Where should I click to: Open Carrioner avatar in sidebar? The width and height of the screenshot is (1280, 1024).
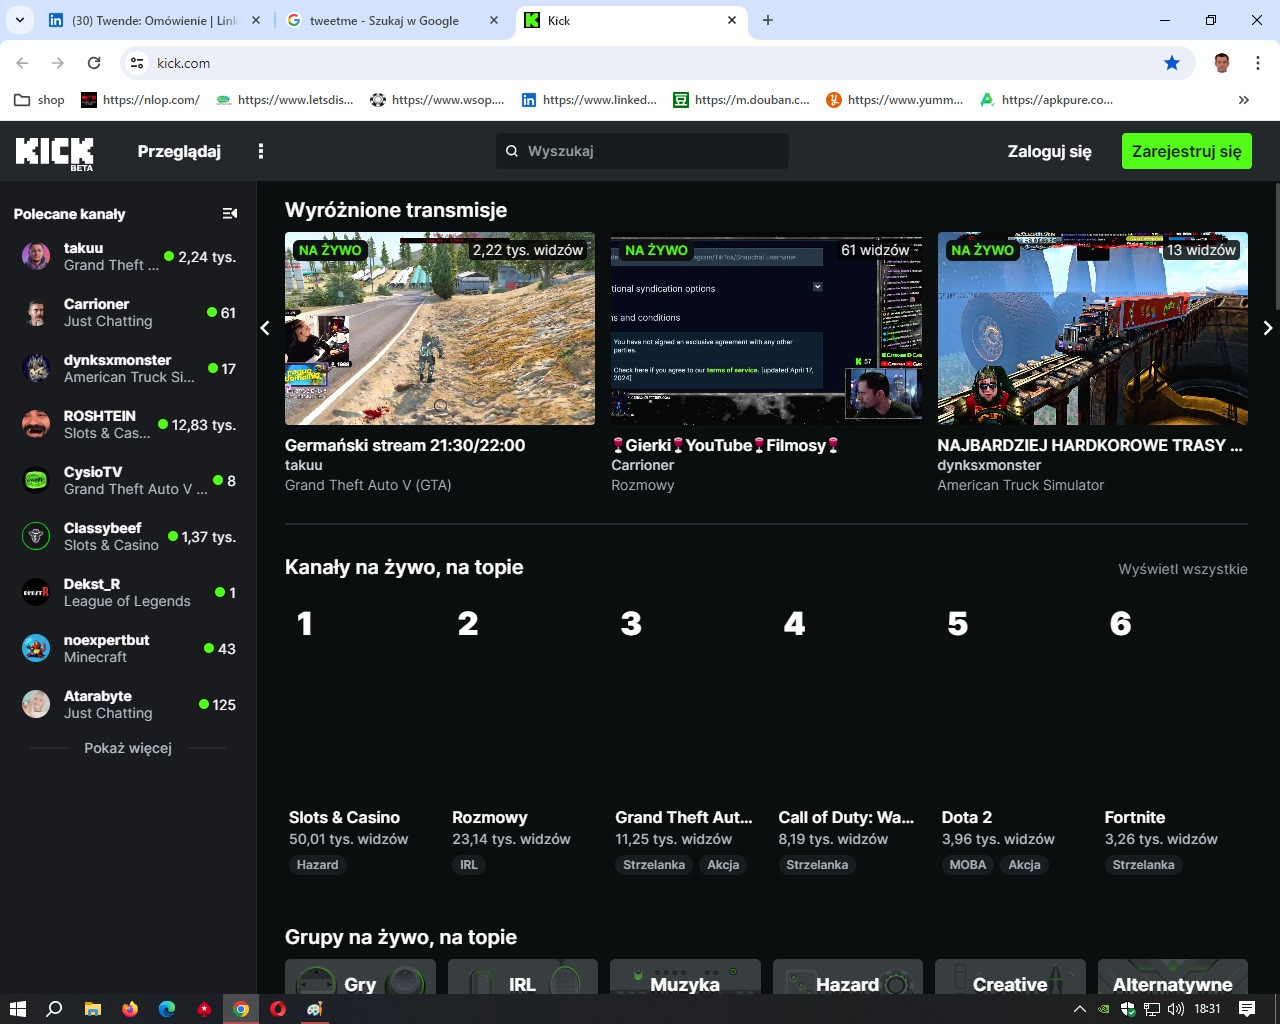(36, 312)
